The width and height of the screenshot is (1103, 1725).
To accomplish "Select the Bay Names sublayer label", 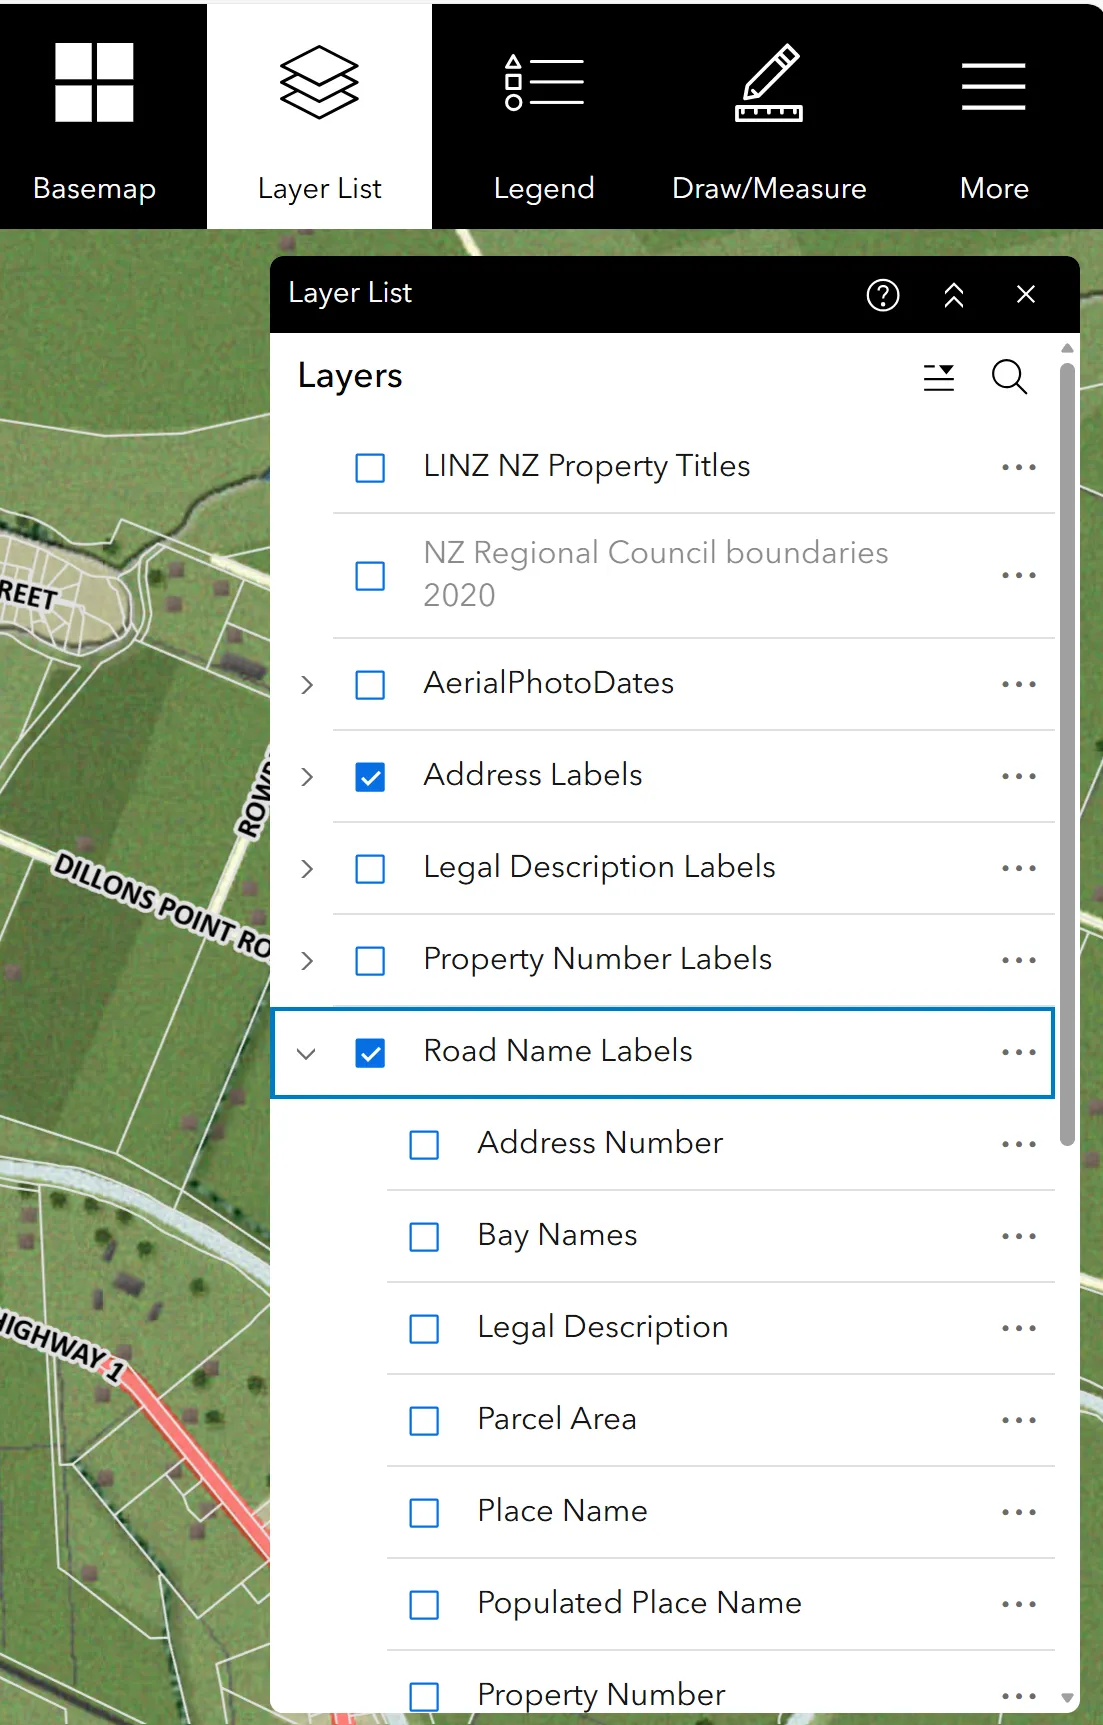I will coord(557,1236).
